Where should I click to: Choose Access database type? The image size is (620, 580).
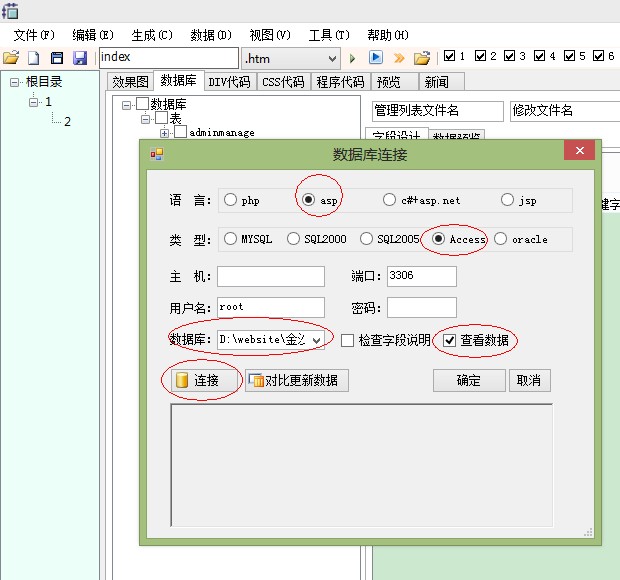(438, 238)
